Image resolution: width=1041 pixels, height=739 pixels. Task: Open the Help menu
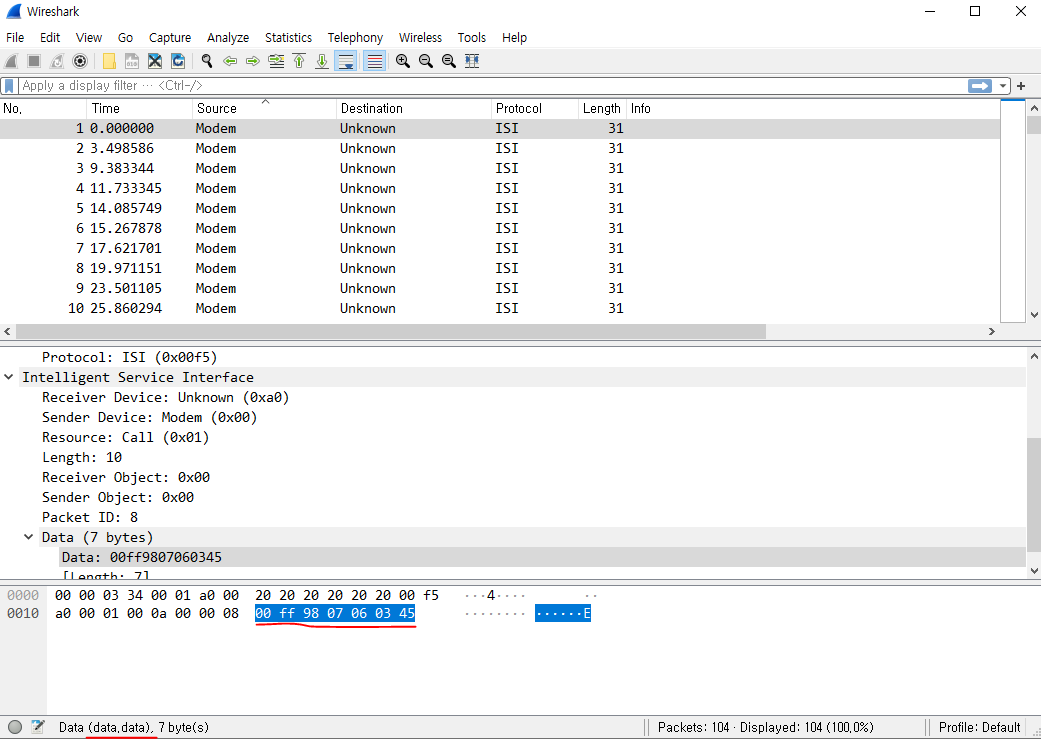[515, 38]
